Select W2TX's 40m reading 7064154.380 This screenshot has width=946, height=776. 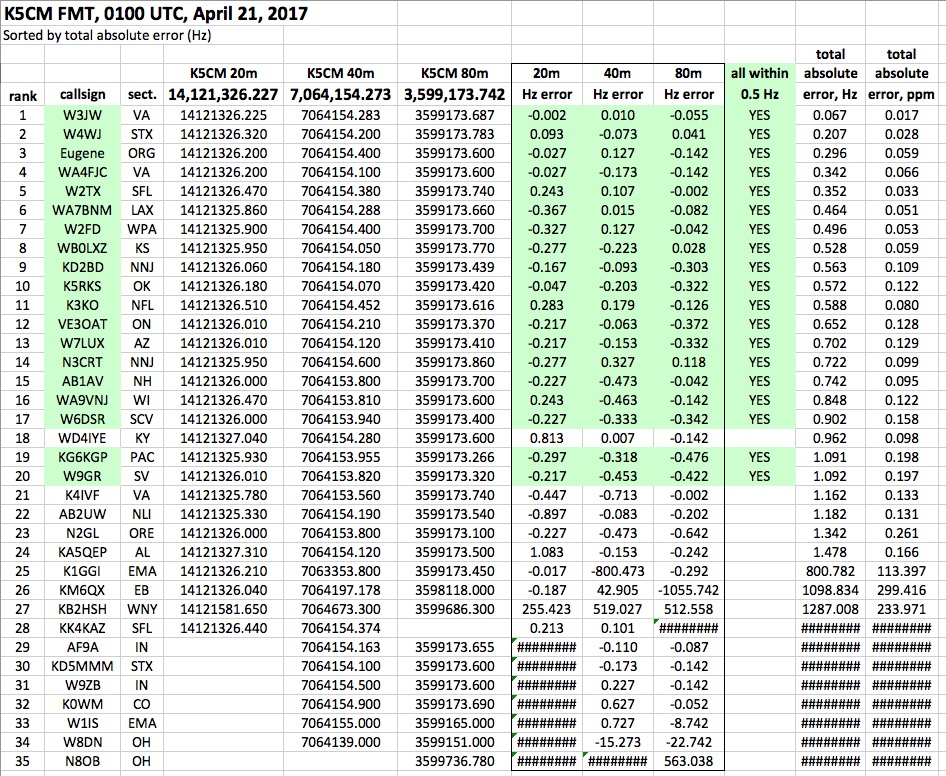[x=340, y=191]
